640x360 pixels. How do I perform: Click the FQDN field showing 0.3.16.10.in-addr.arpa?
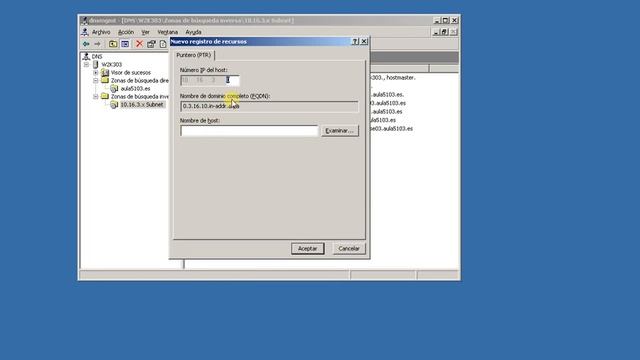(269, 106)
